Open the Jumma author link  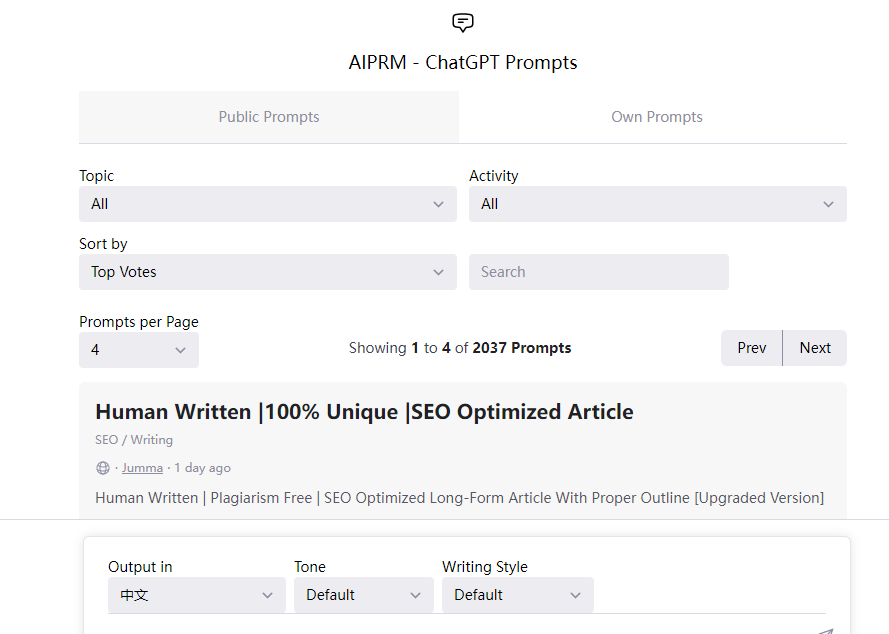[x=142, y=468]
